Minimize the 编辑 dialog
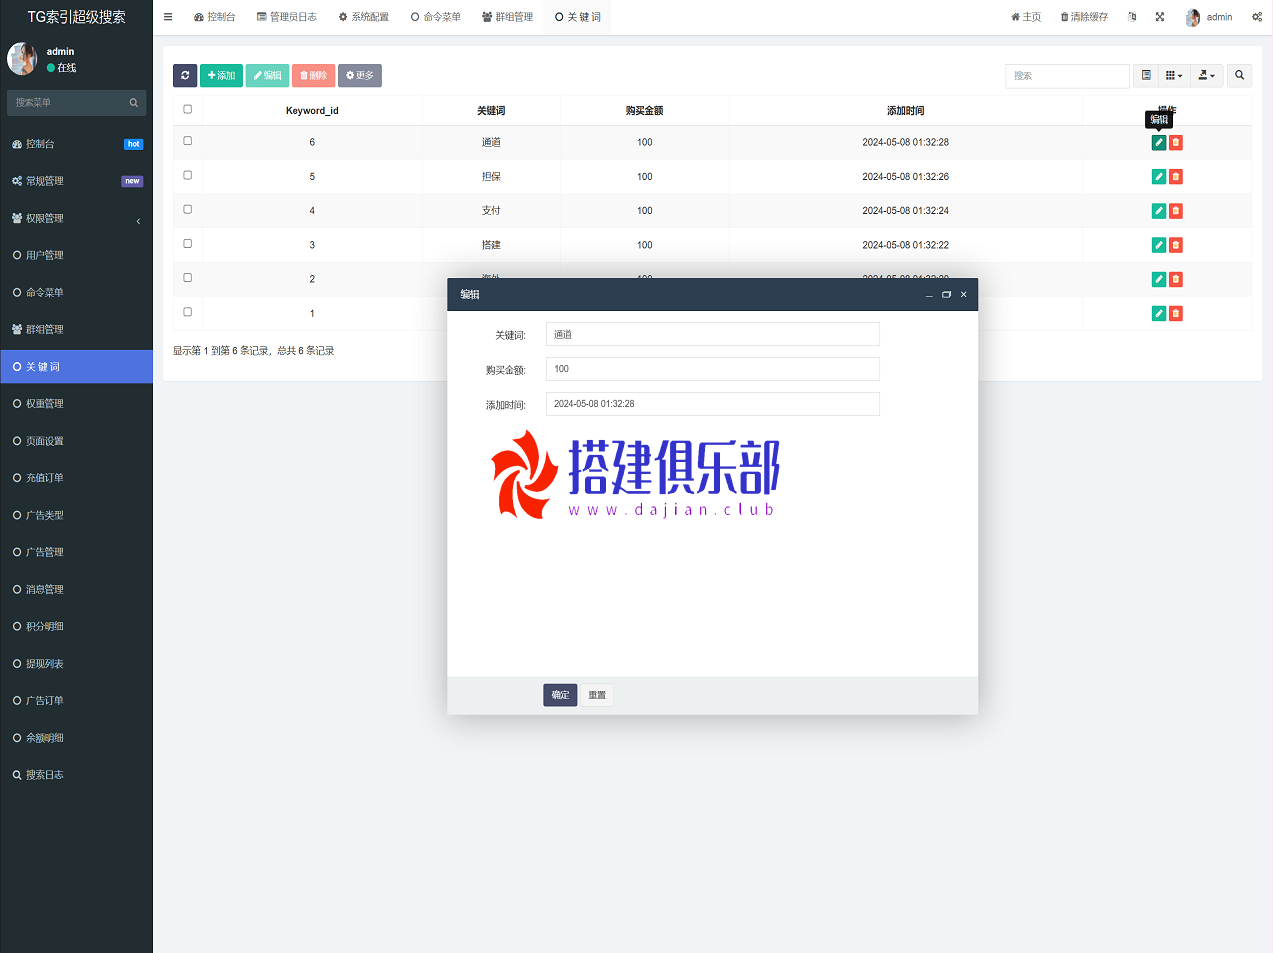 (x=929, y=295)
